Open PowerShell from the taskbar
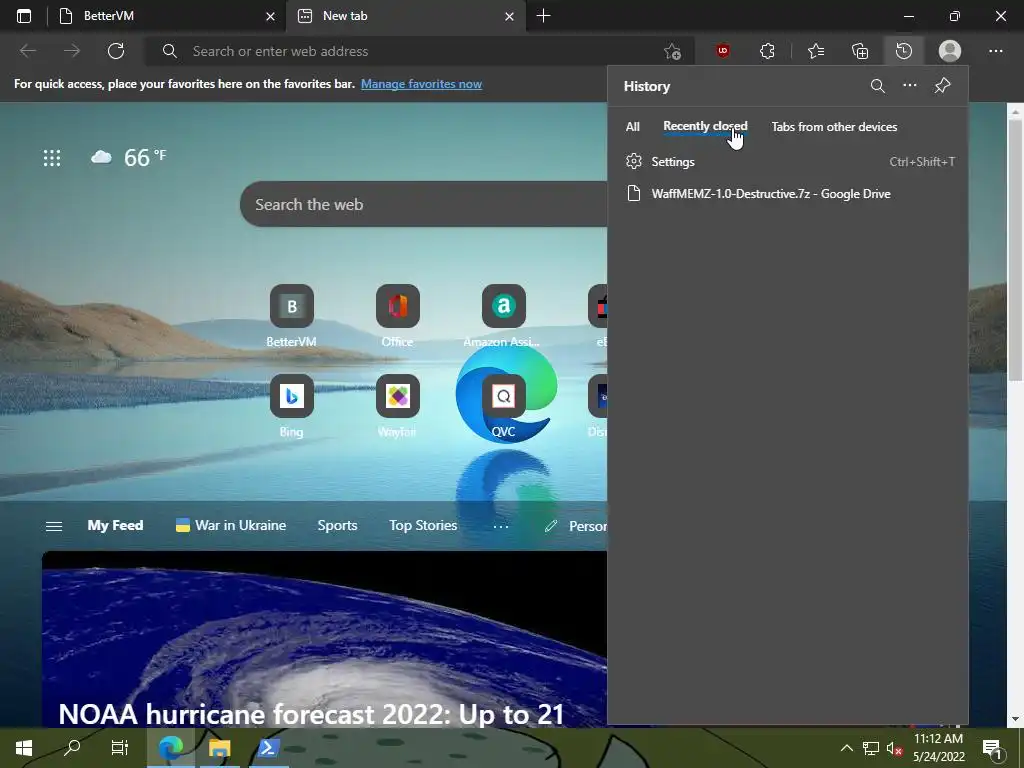The image size is (1024, 768). [268, 748]
